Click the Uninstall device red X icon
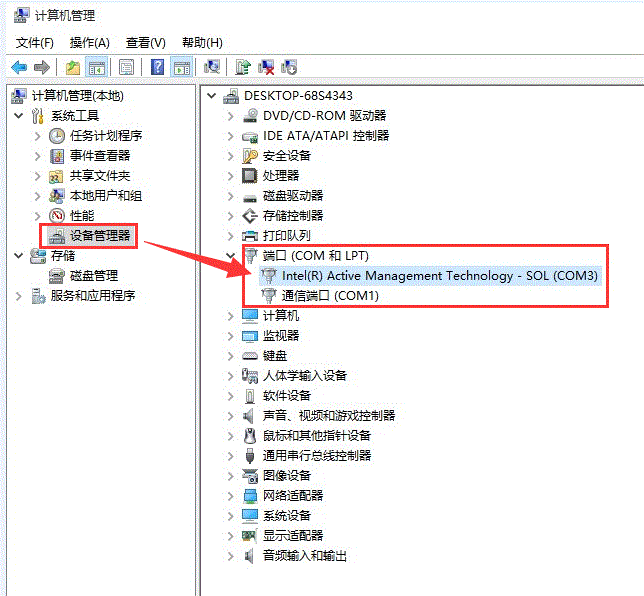The width and height of the screenshot is (644, 596). pos(266,67)
